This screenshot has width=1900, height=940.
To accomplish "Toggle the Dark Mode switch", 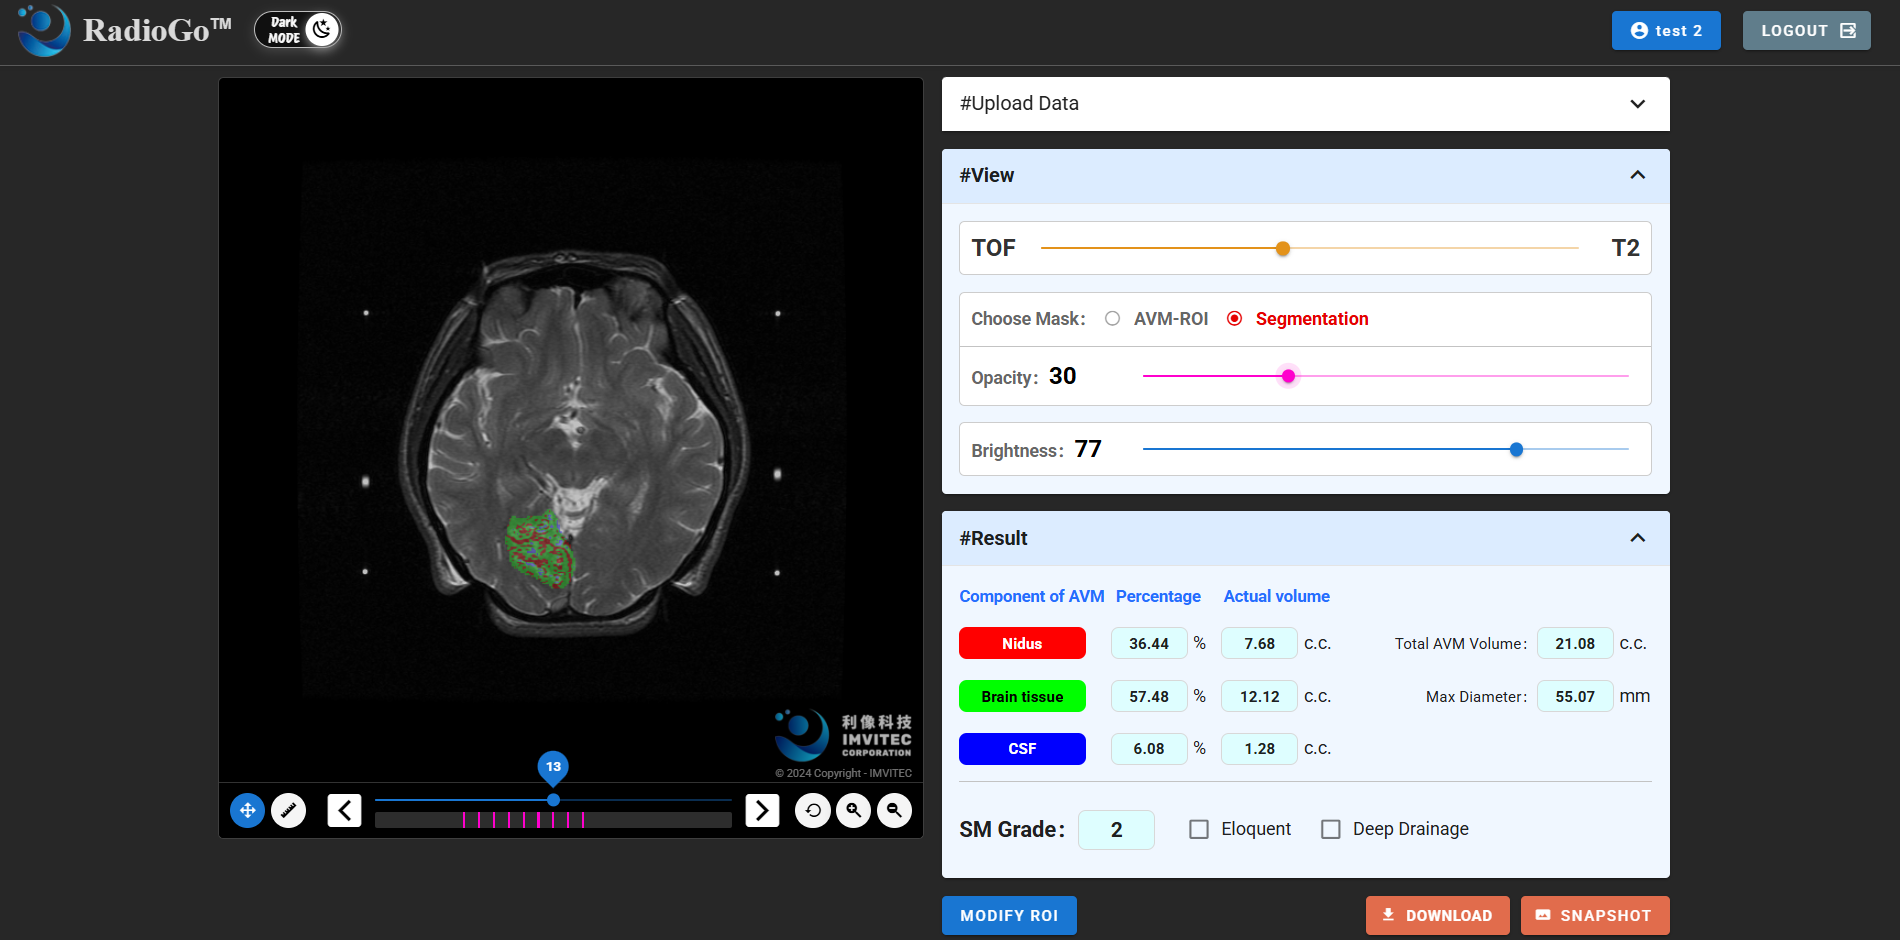I will pos(298,30).
